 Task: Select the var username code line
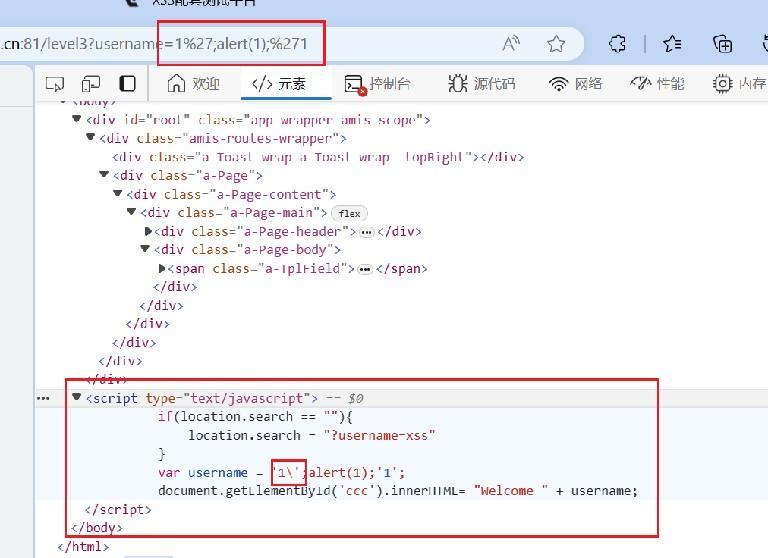point(282,472)
